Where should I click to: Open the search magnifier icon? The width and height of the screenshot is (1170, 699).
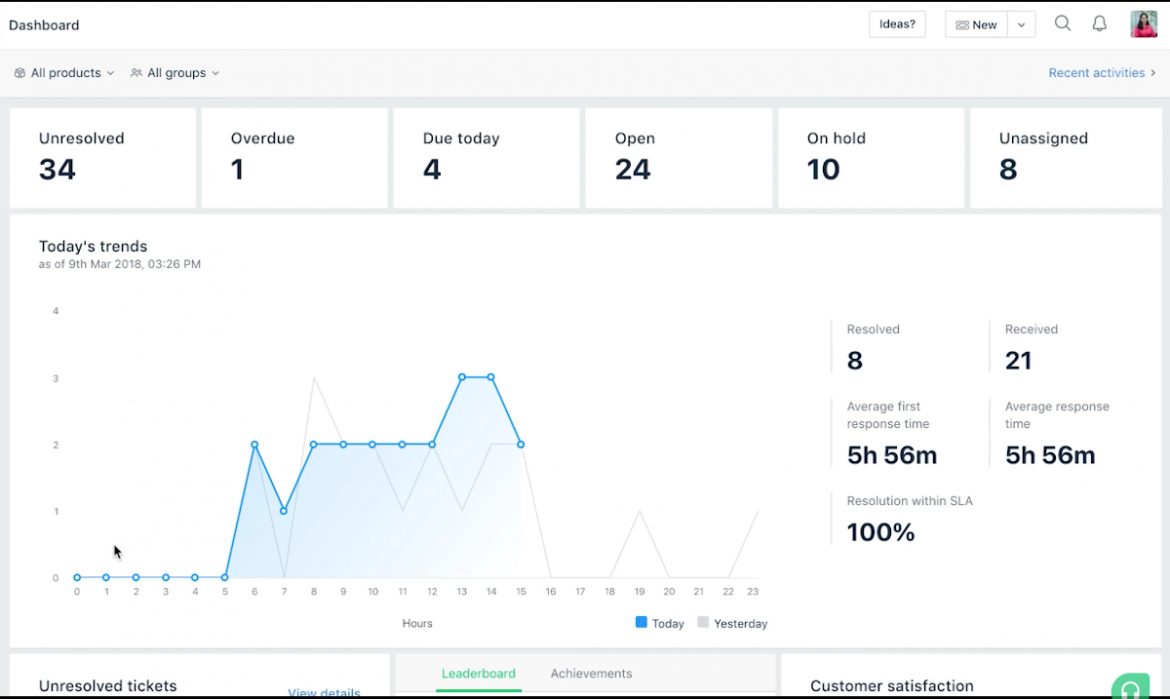point(1062,23)
